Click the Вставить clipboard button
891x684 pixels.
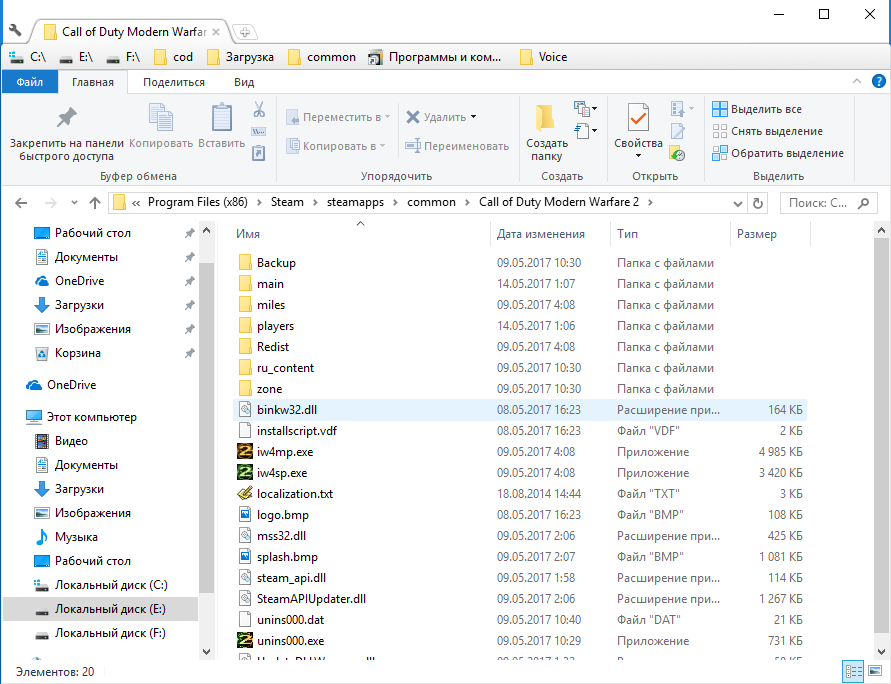(222, 126)
